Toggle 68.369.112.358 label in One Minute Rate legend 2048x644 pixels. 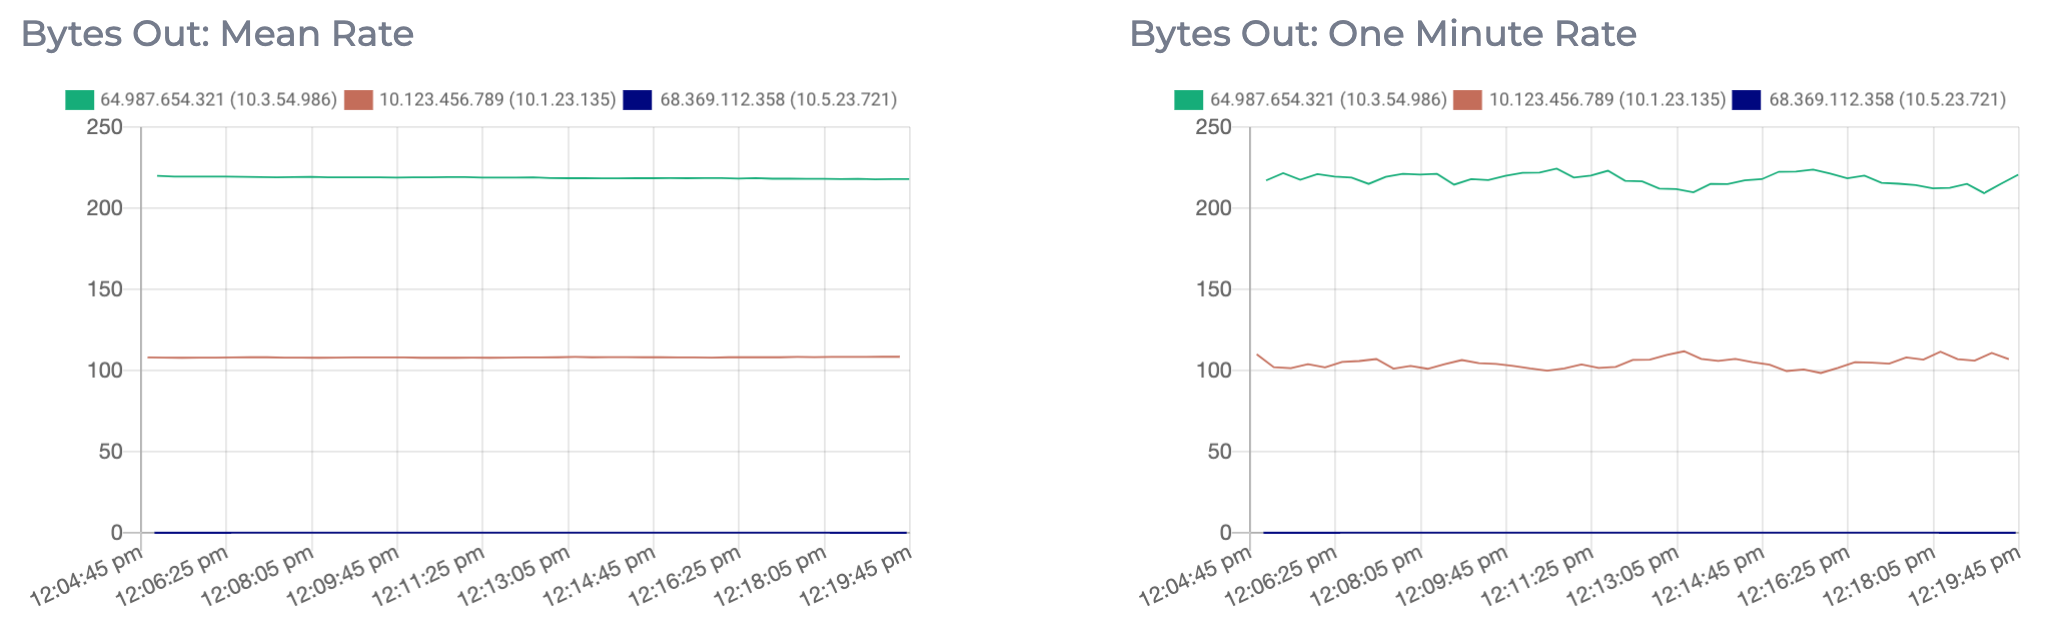pyautogui.click(x=1887, y=100)
